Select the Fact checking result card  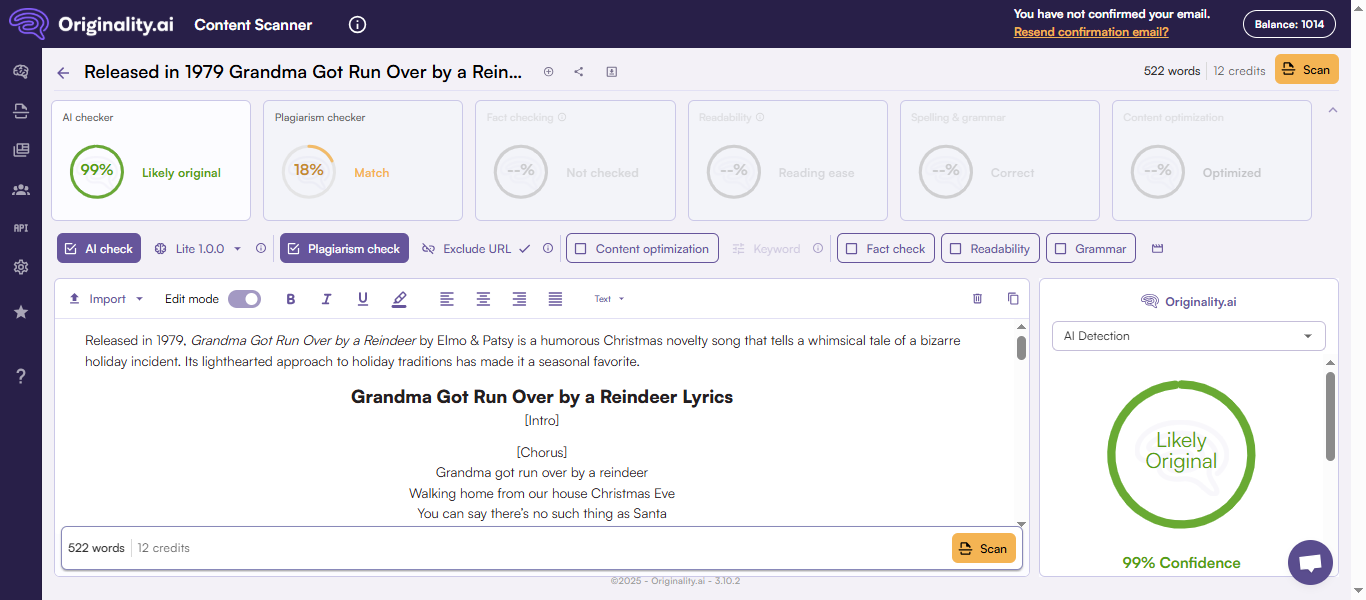575,160
